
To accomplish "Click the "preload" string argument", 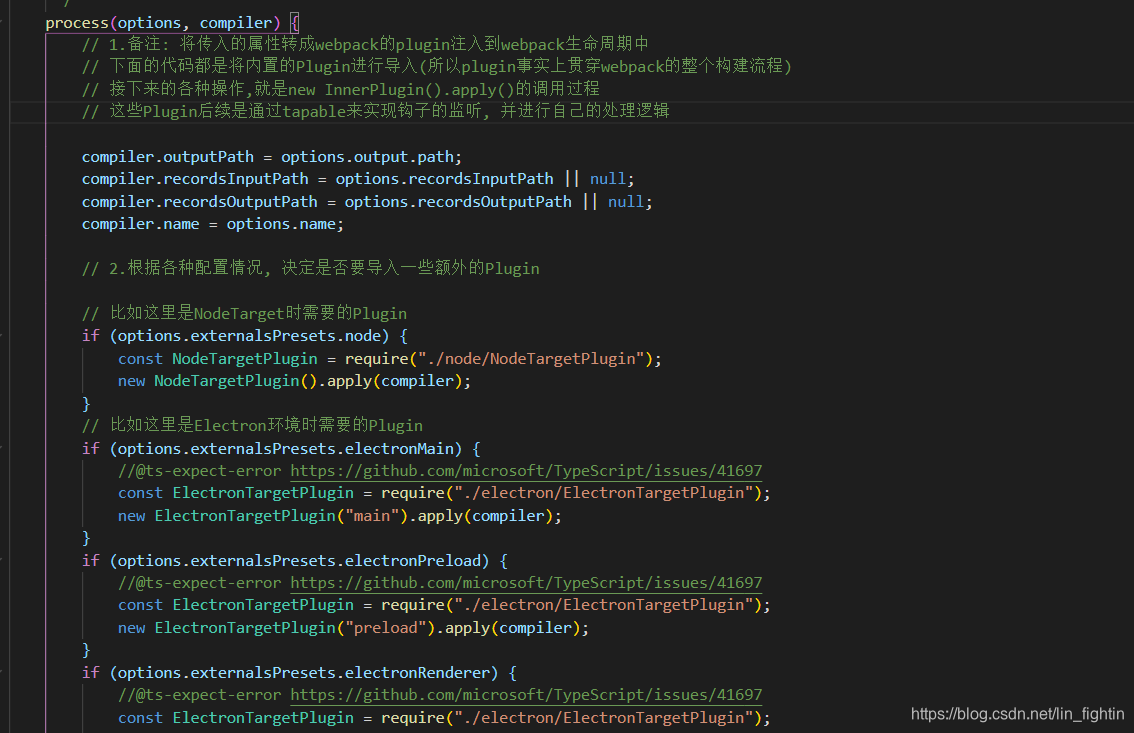I will click(x=386, y=627).
